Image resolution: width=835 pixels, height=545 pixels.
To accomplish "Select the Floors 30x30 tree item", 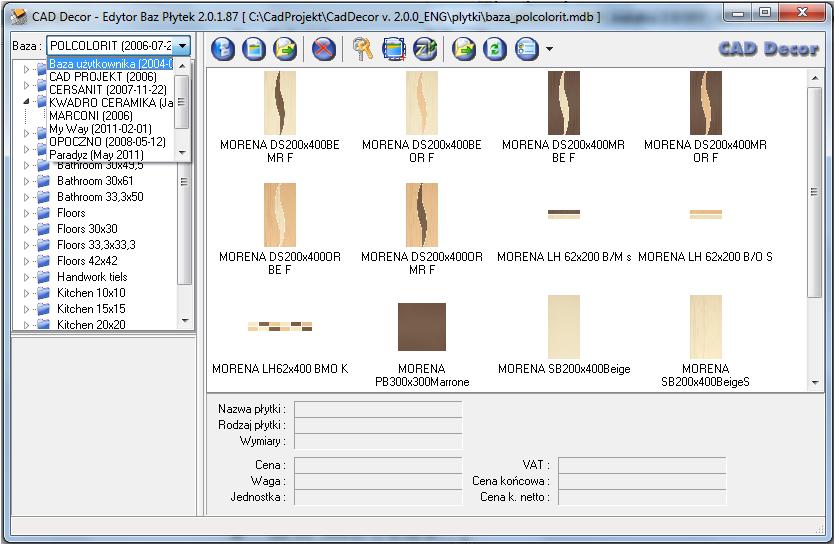I will point(87,229).
